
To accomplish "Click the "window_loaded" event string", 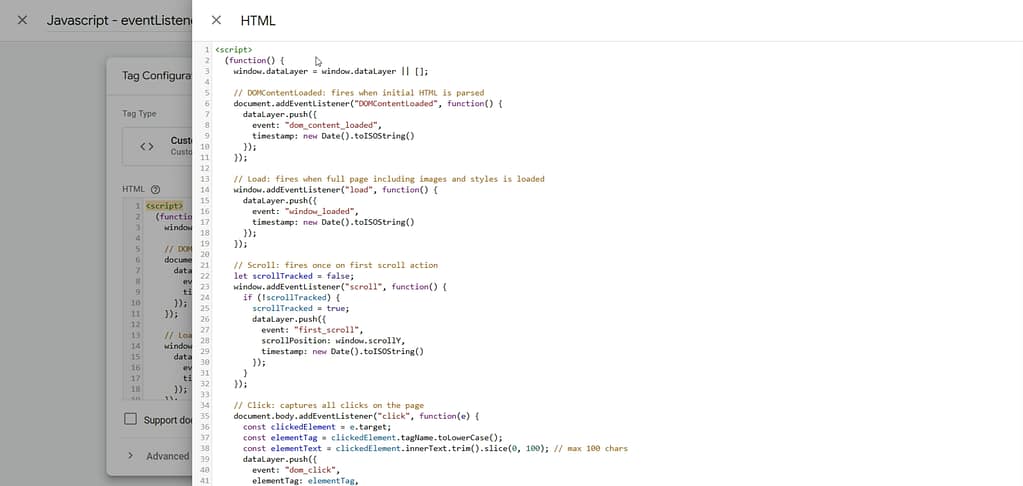I will coord(319,211).
